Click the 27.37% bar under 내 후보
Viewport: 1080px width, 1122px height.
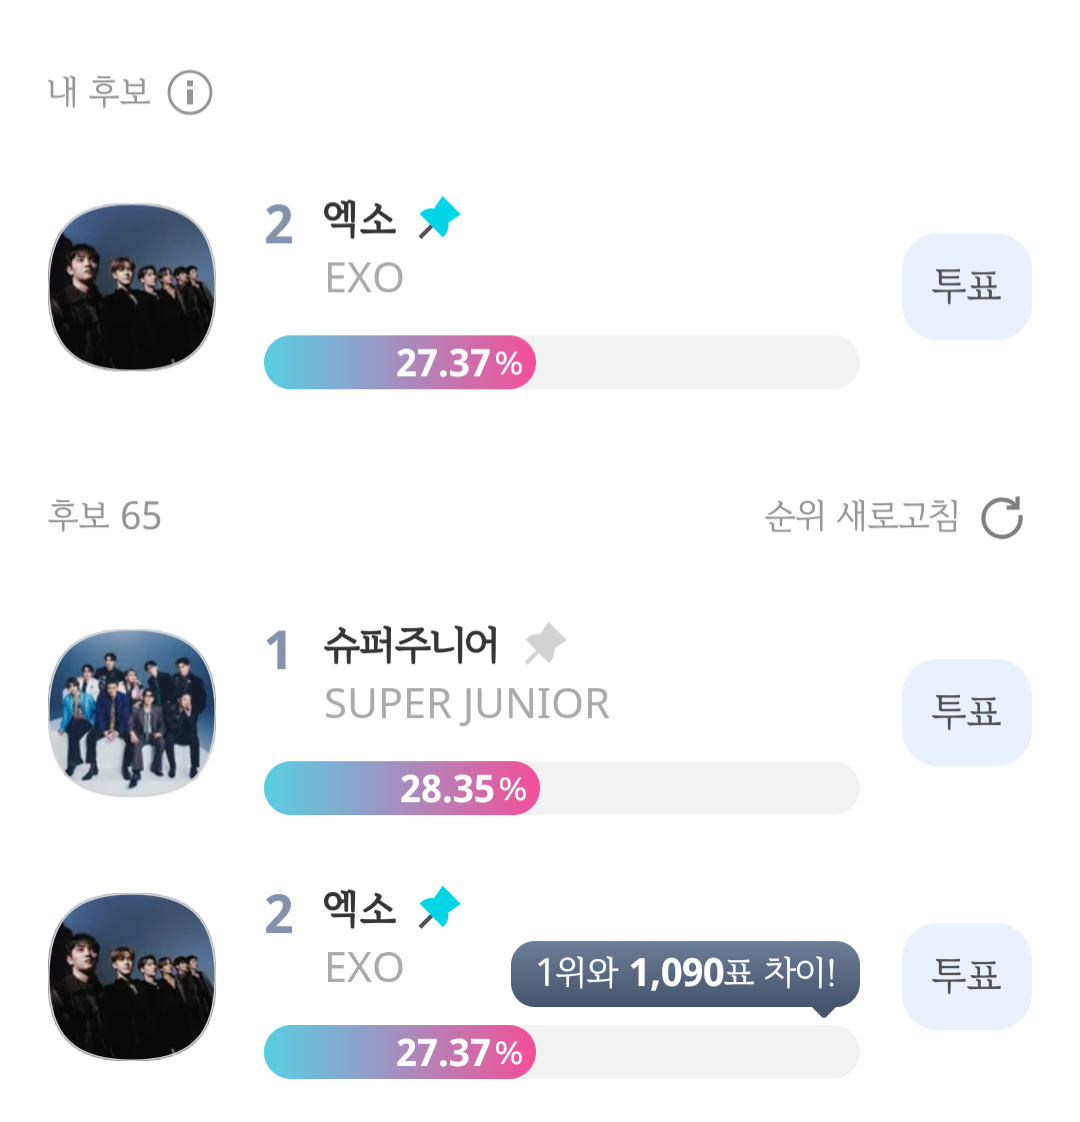560,362
